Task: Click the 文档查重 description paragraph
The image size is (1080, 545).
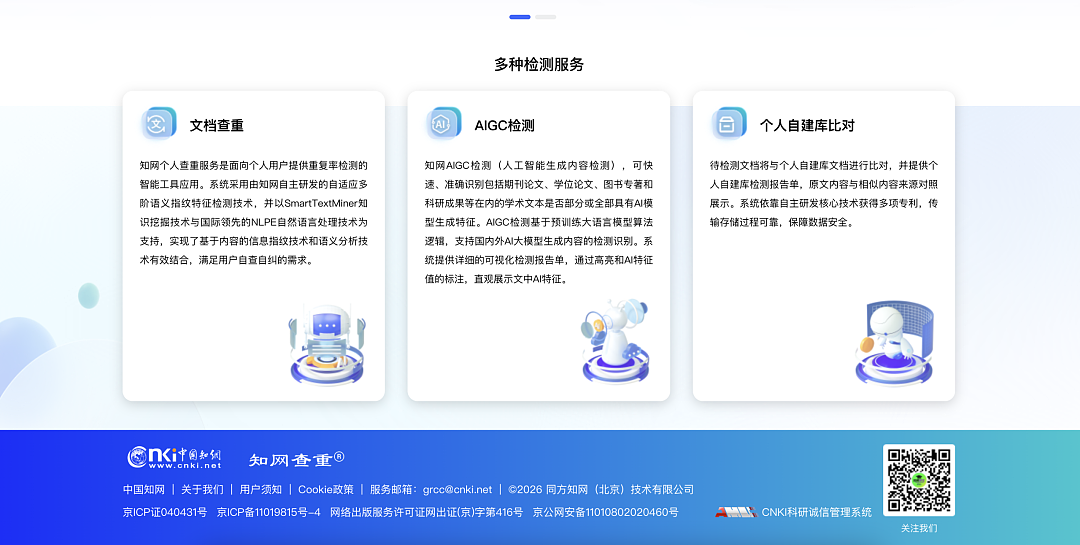Action: 253,213
